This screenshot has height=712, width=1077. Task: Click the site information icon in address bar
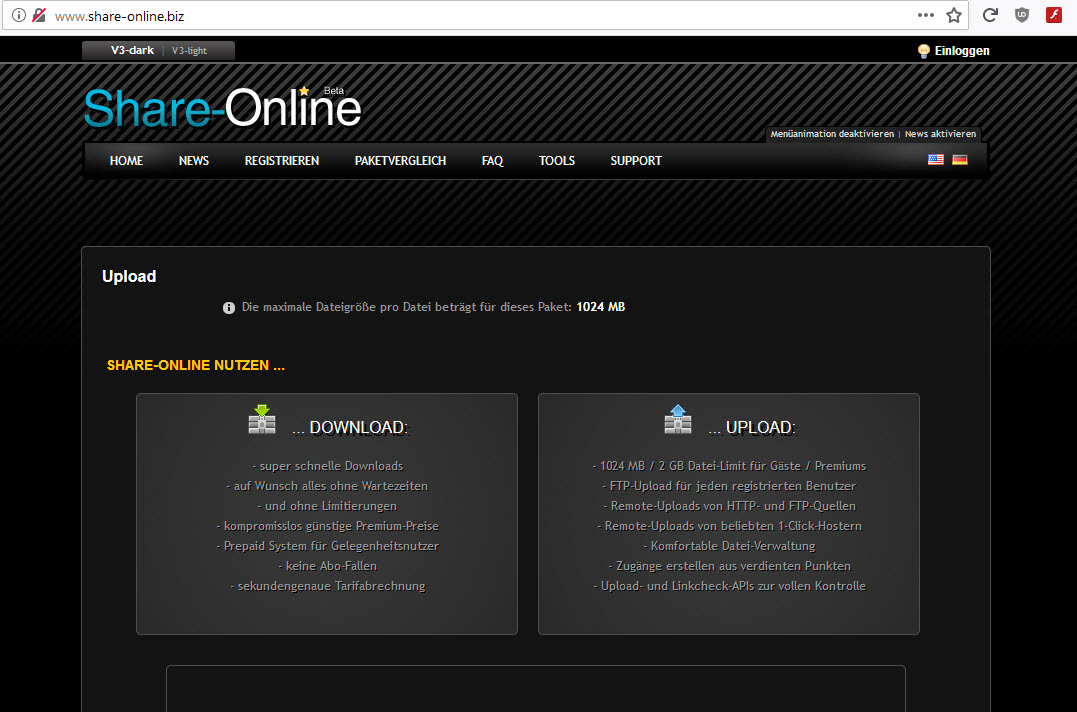[18, 16]
